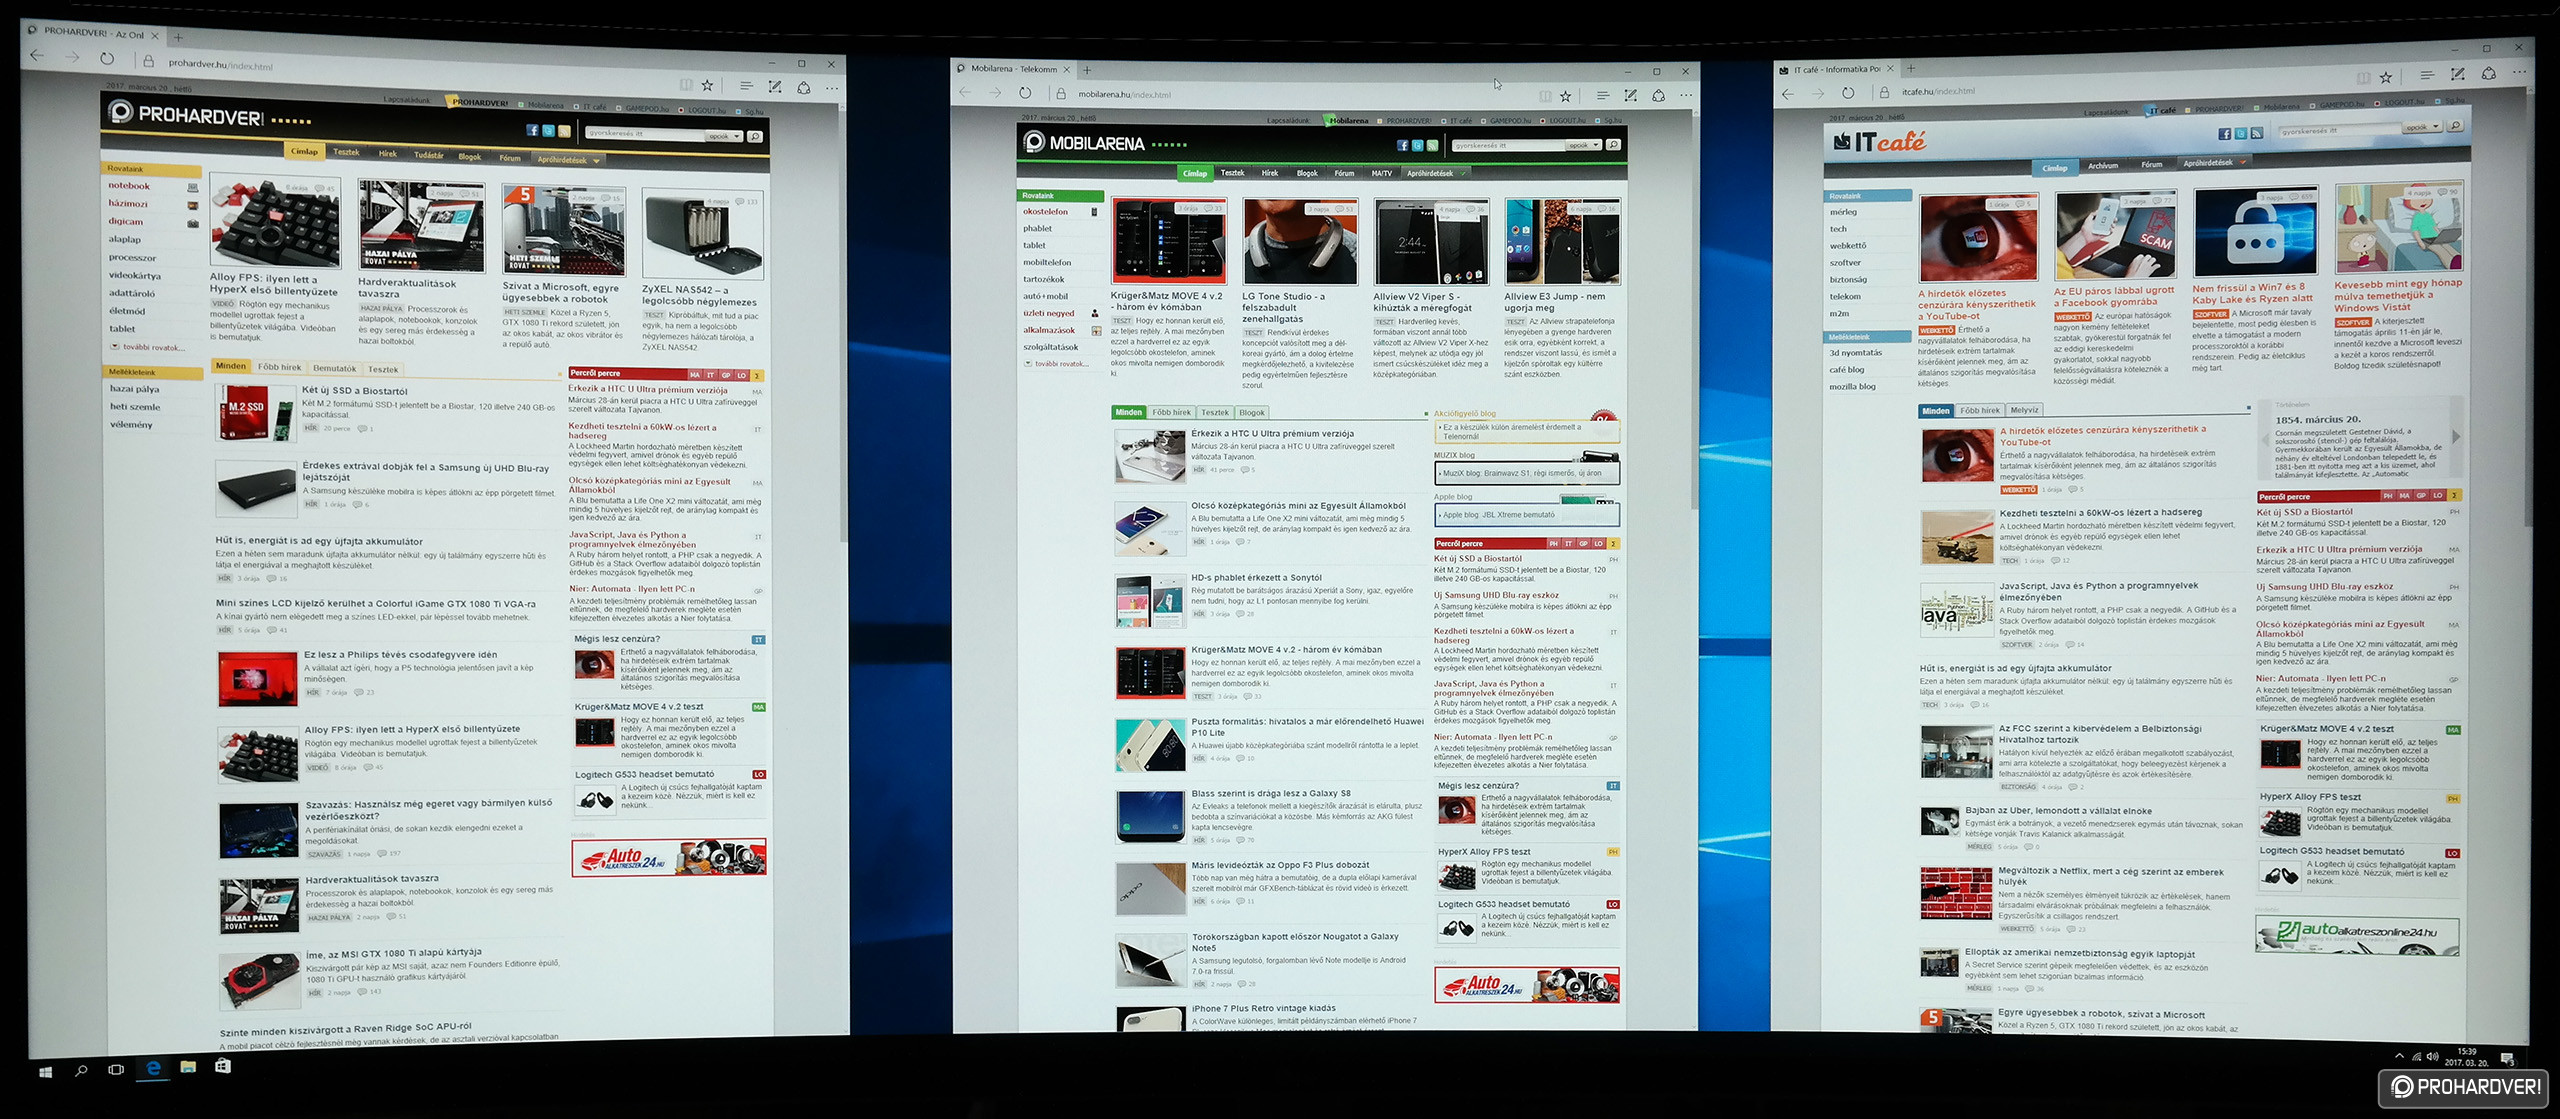Screen dimensions: 2560x1119
Task: Favorite mobilarena.hu with the star icon
Action: (x=1566, y=96)
